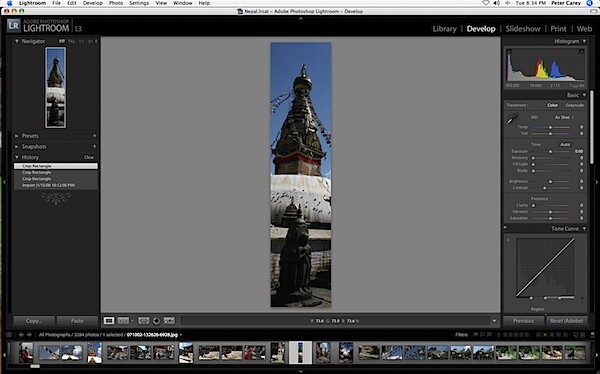Collapse the History panel
The width and height of the screenshot is (600, 374).
coord(16,157)
